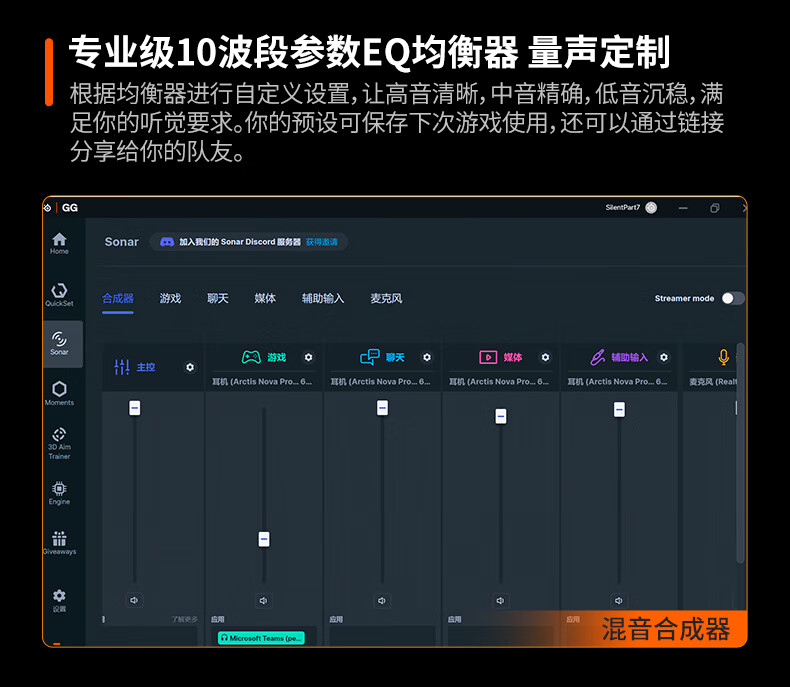
Task: Open Engine in the sidebar
Action: (x=59, y=492)
